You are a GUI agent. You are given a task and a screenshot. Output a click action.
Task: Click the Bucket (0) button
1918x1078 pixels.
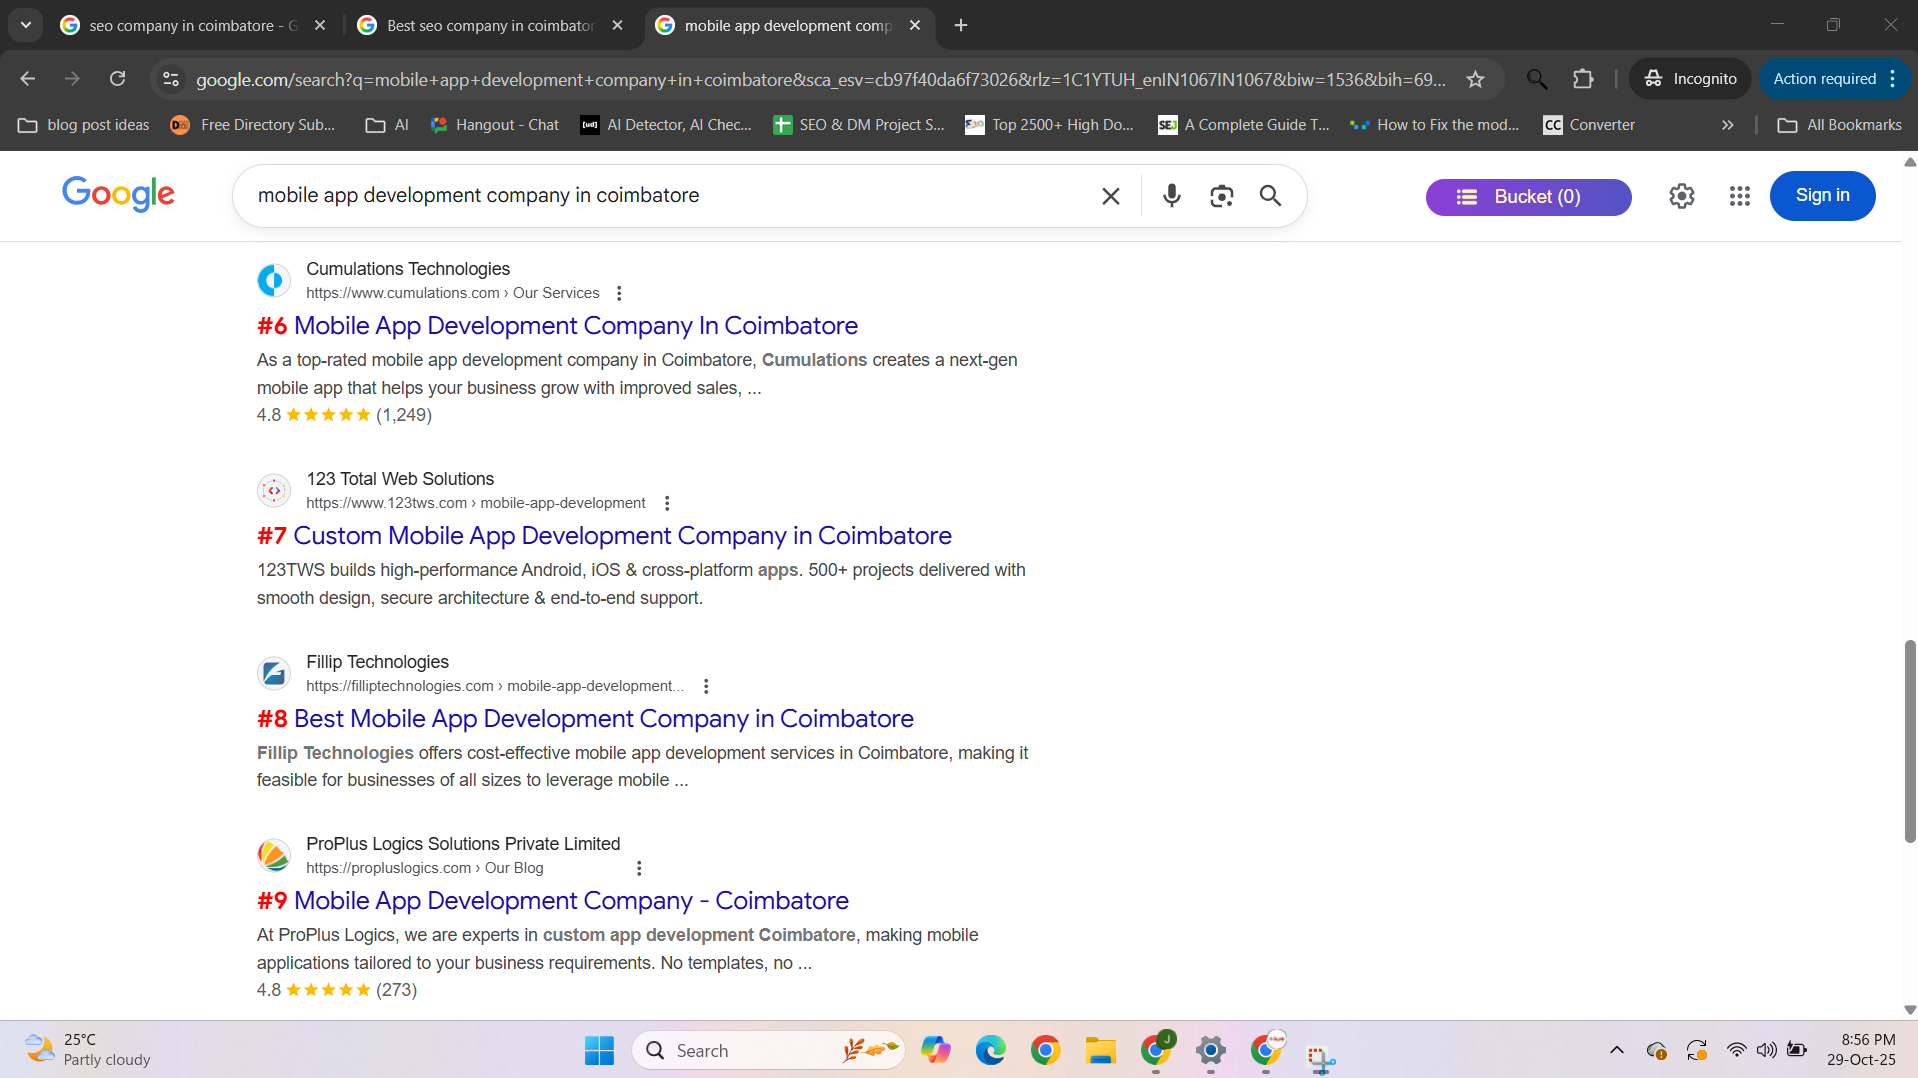pyautogui.click(x=1527, y=197)
